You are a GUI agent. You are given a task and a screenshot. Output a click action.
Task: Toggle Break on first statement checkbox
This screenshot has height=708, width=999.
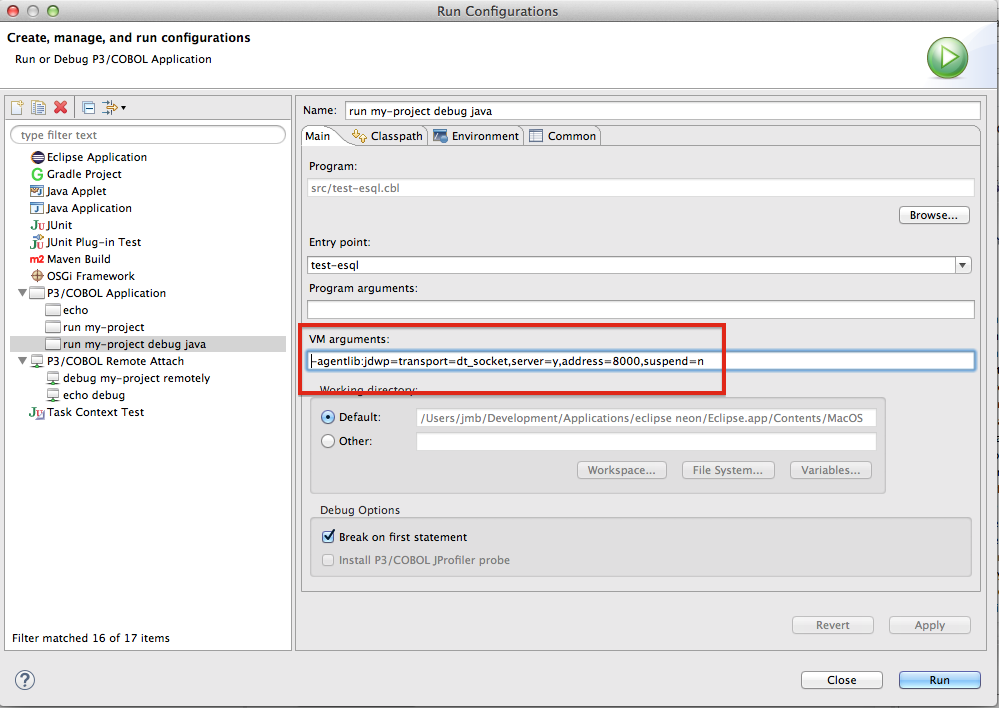tap(328, 537)
